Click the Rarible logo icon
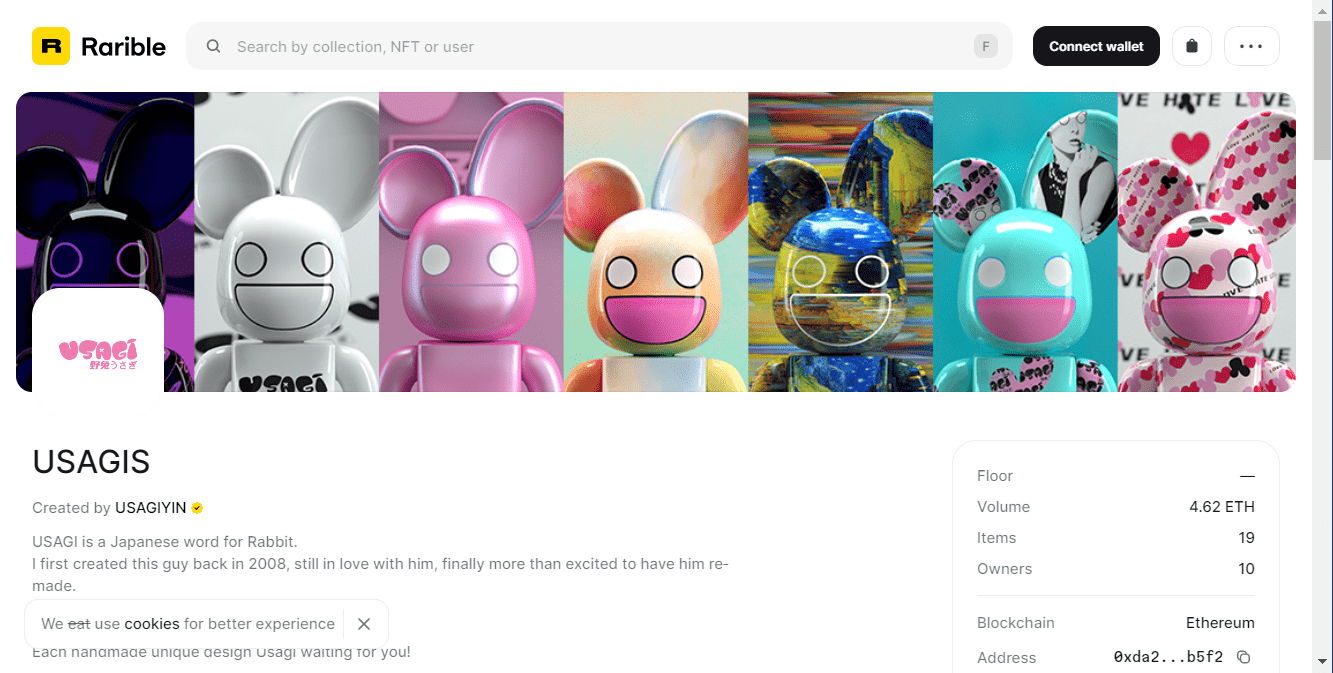The height and width of the screenshot is (673, 1333). 51,46
